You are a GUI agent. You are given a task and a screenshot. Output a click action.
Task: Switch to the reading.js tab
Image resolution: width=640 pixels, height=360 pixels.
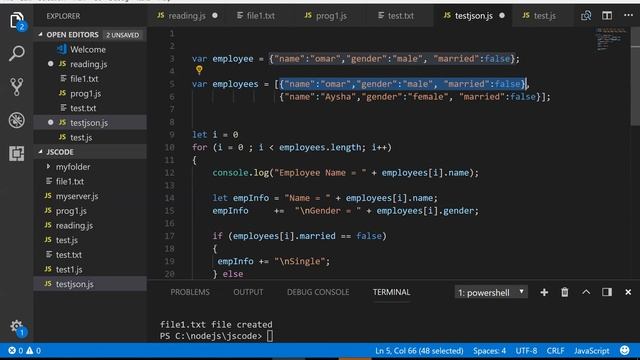click(x=187, y=16)
